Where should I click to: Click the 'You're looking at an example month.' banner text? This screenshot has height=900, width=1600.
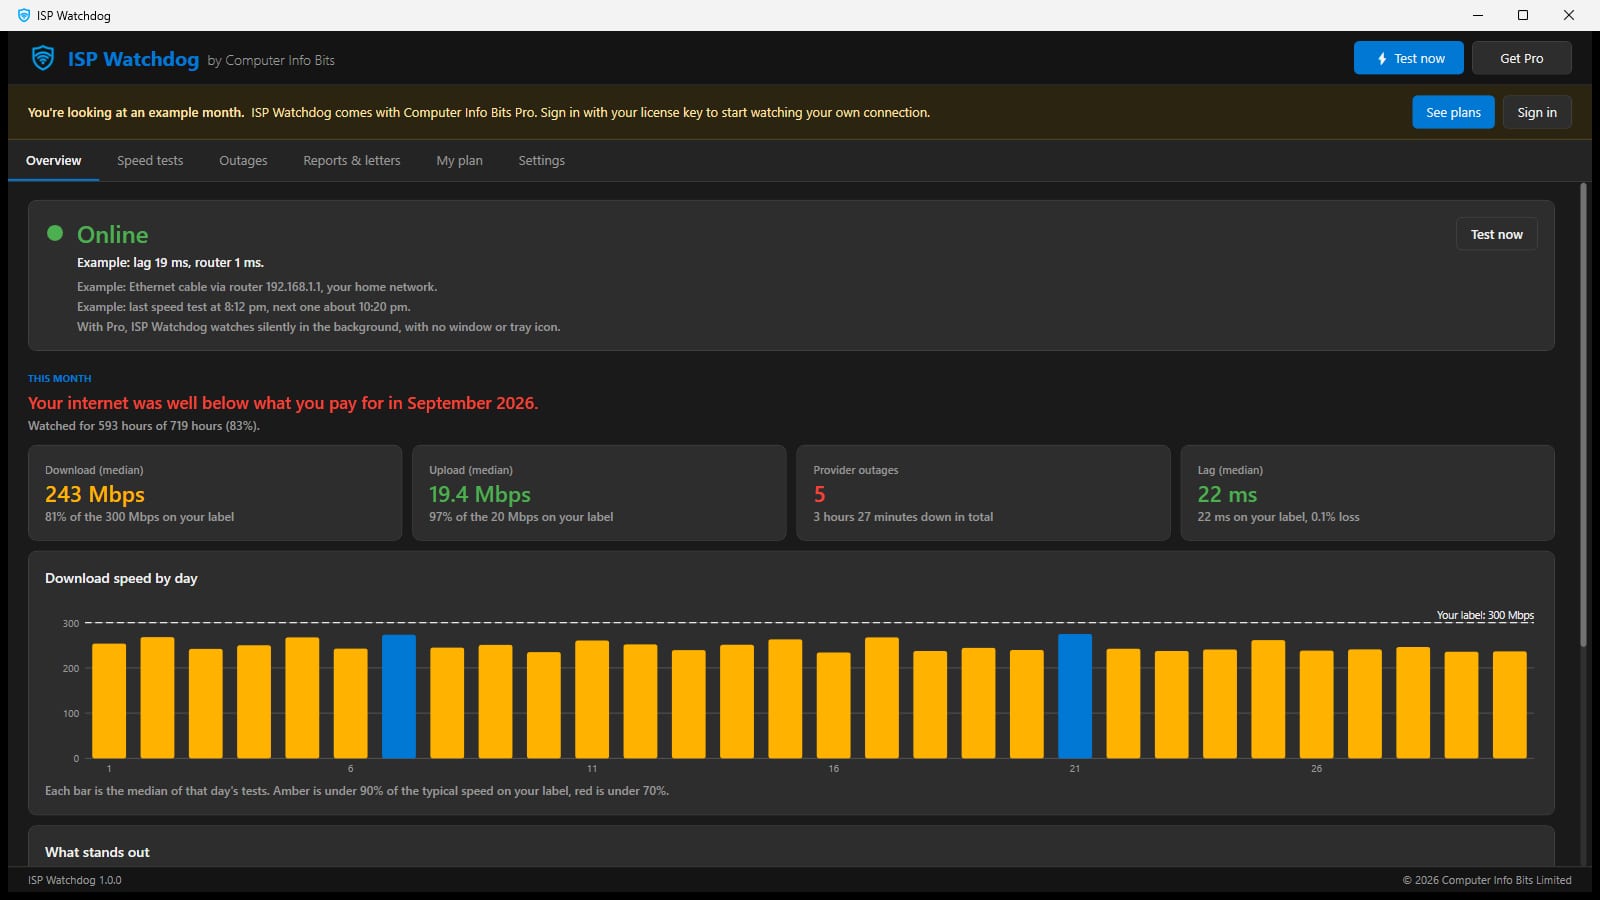pyautogui.click(x=136, y=112)
